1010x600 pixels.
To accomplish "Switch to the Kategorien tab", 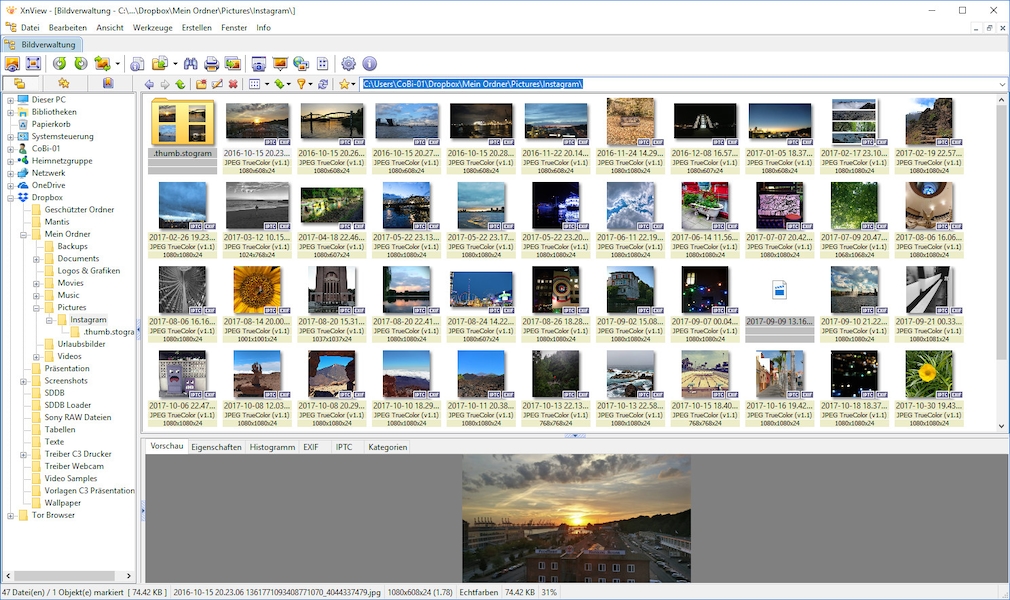I will pos(388,447).
